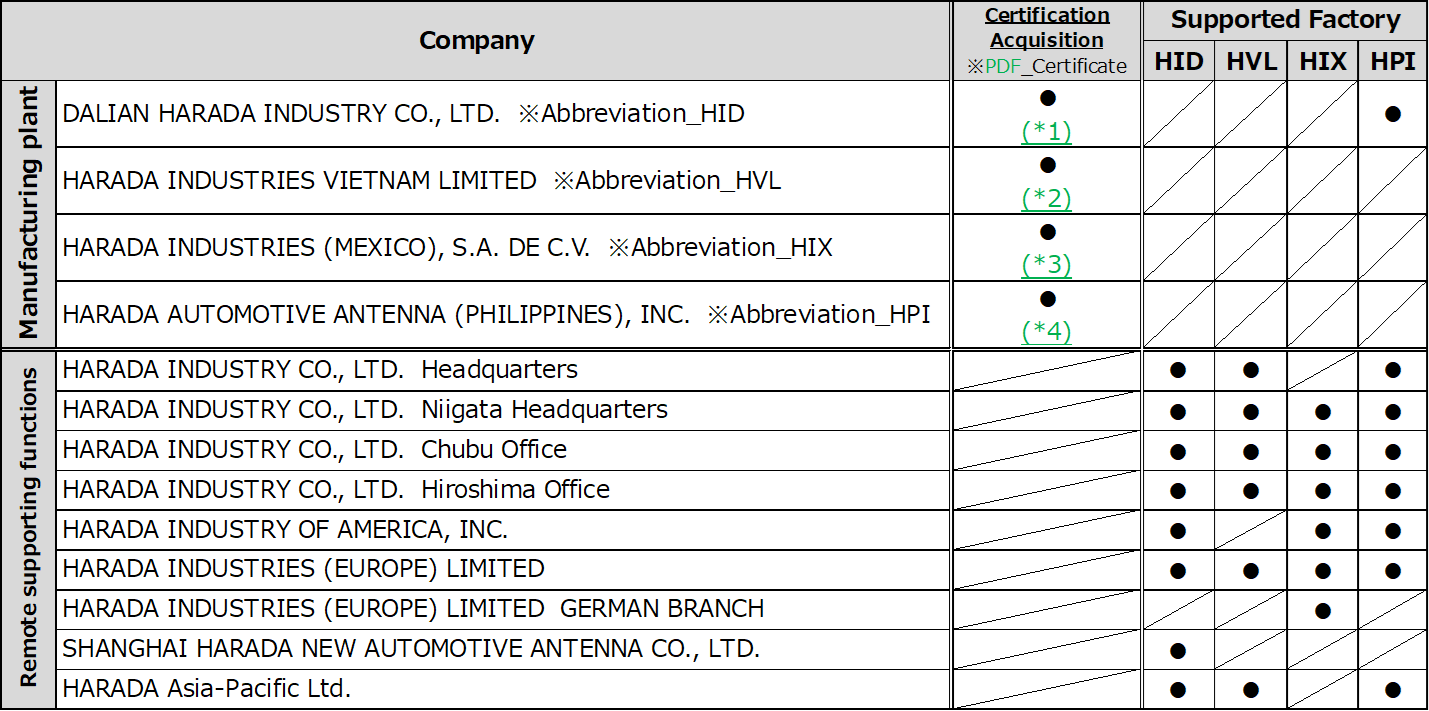1429x711 pixels.
Task: Click HID dot in Harada Industry of America row
Action: tap(1178, 530)
